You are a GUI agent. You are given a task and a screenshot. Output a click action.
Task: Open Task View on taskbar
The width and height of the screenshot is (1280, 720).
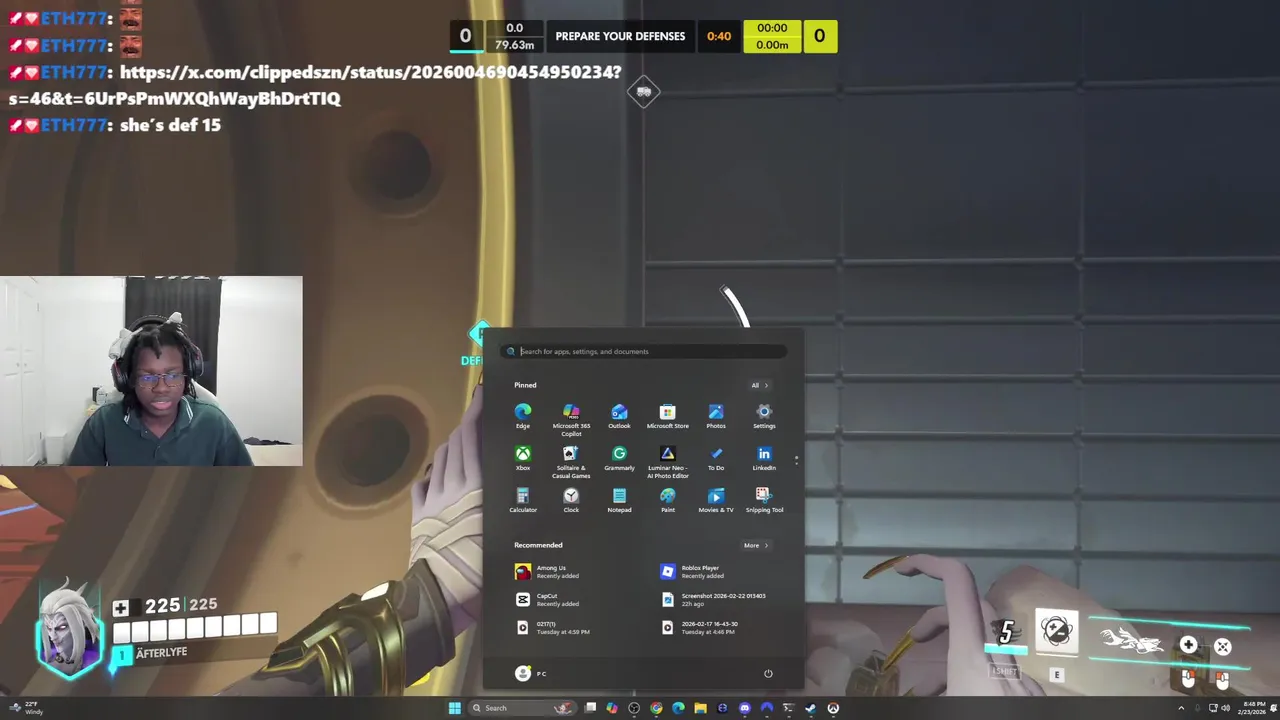(x=591, y=708)
